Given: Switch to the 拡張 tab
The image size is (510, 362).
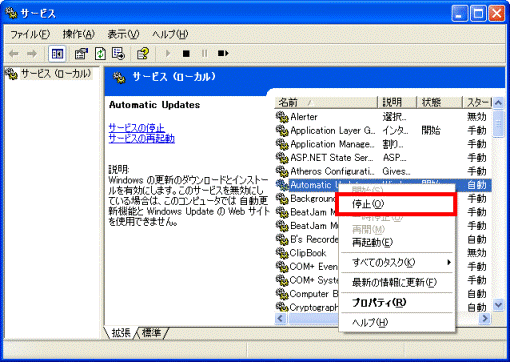Looking at the screenshot, I should [x=121, y=332].
